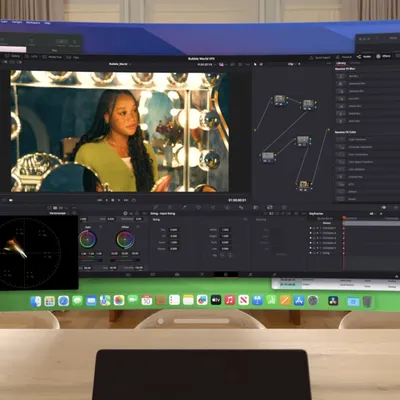Jump to last frame transport button

point(126,200)
